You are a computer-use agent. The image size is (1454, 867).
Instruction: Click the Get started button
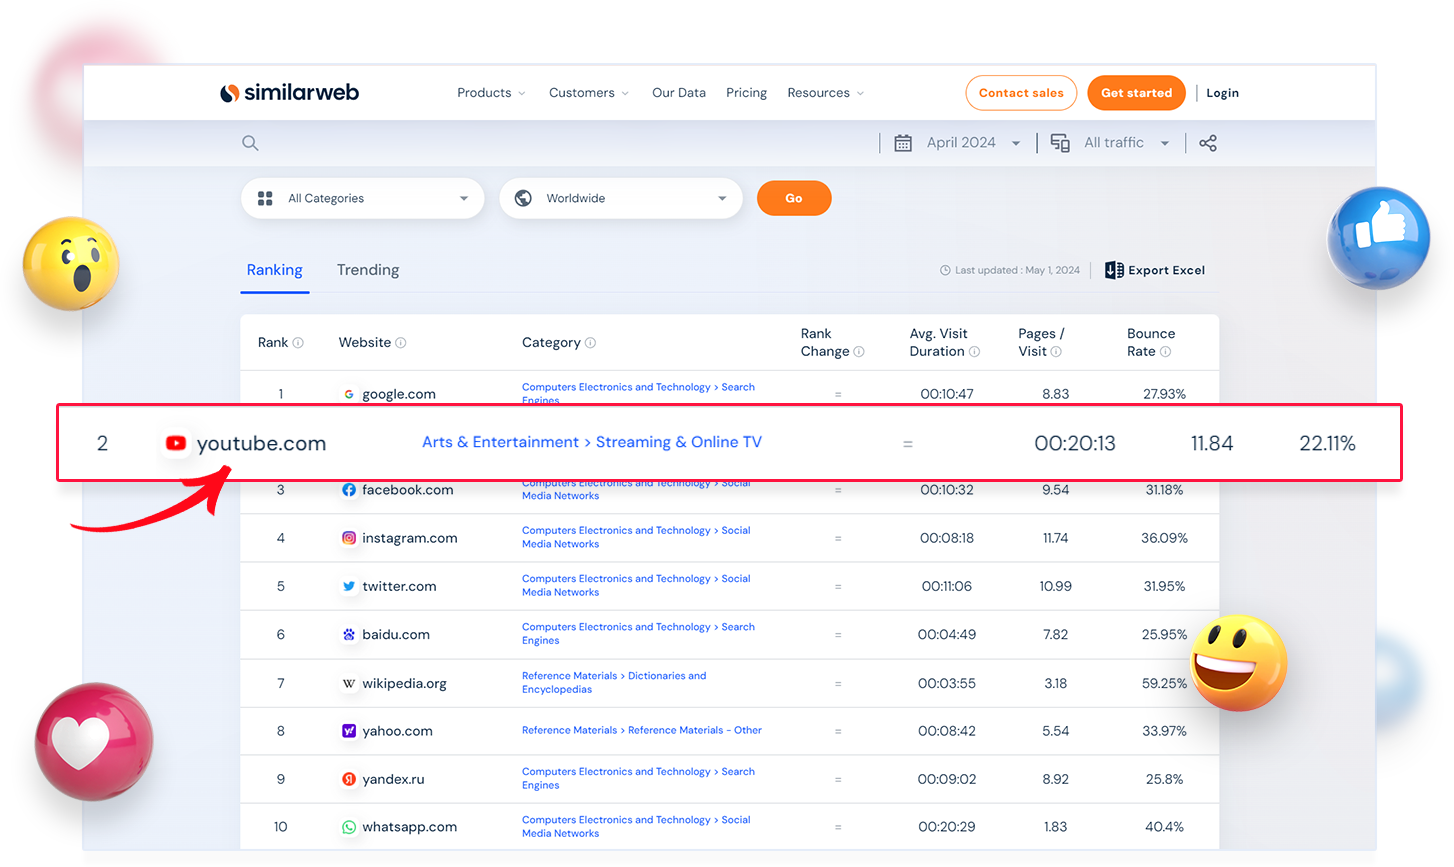coord(1136,93)
